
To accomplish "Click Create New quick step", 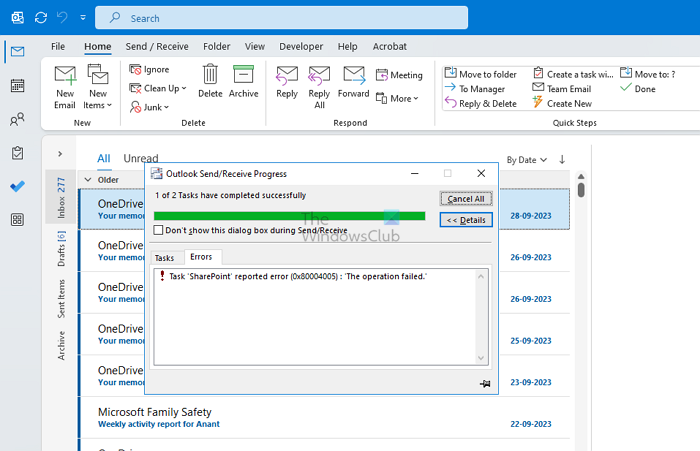I will pyautogui.click(x=562, y=104).
